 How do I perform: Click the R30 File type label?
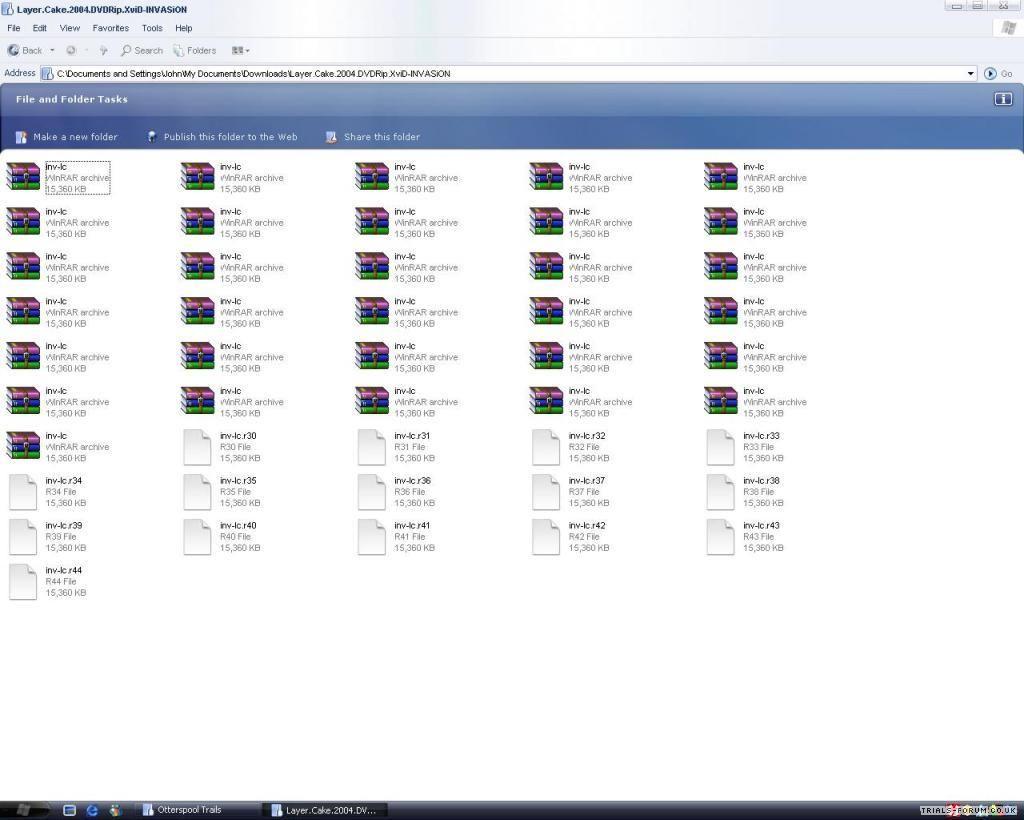(x=235, y=447)
